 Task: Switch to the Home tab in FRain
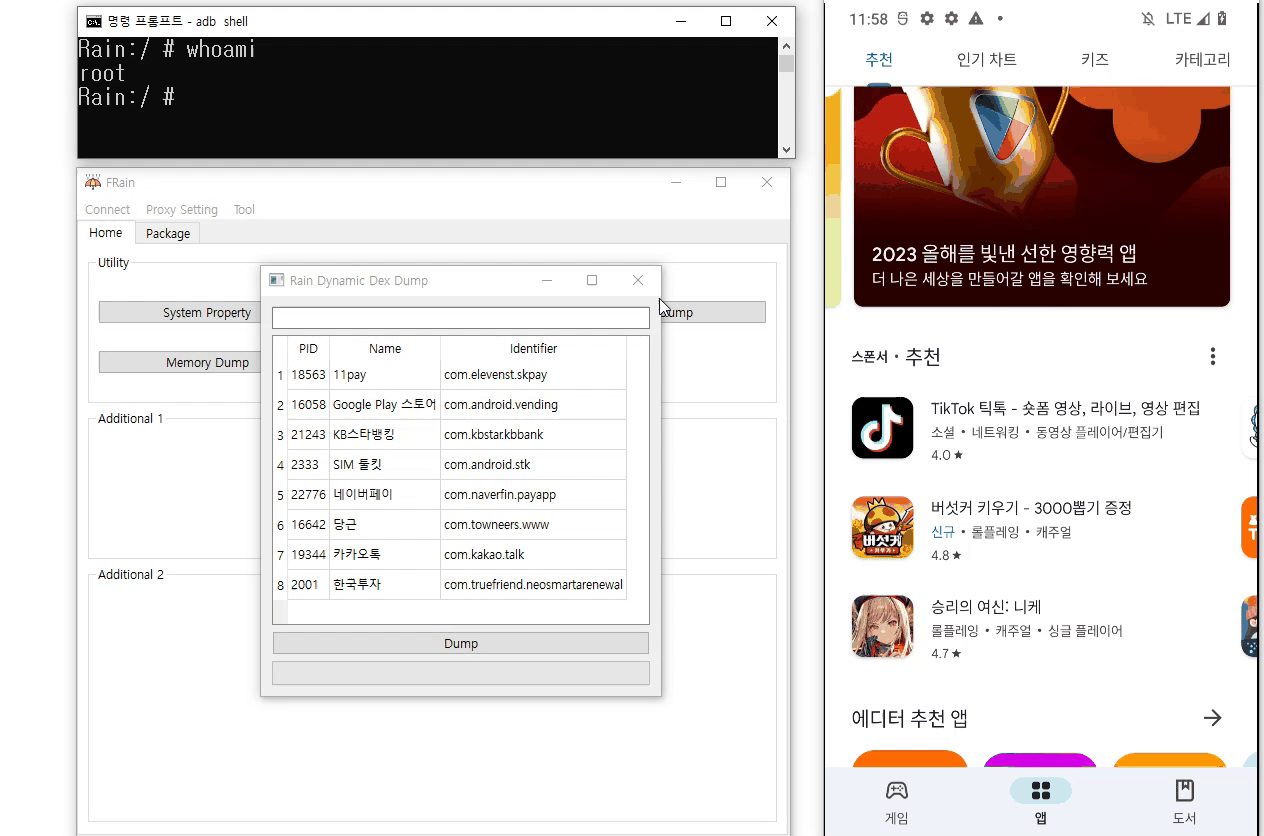[x=106, y=233]
